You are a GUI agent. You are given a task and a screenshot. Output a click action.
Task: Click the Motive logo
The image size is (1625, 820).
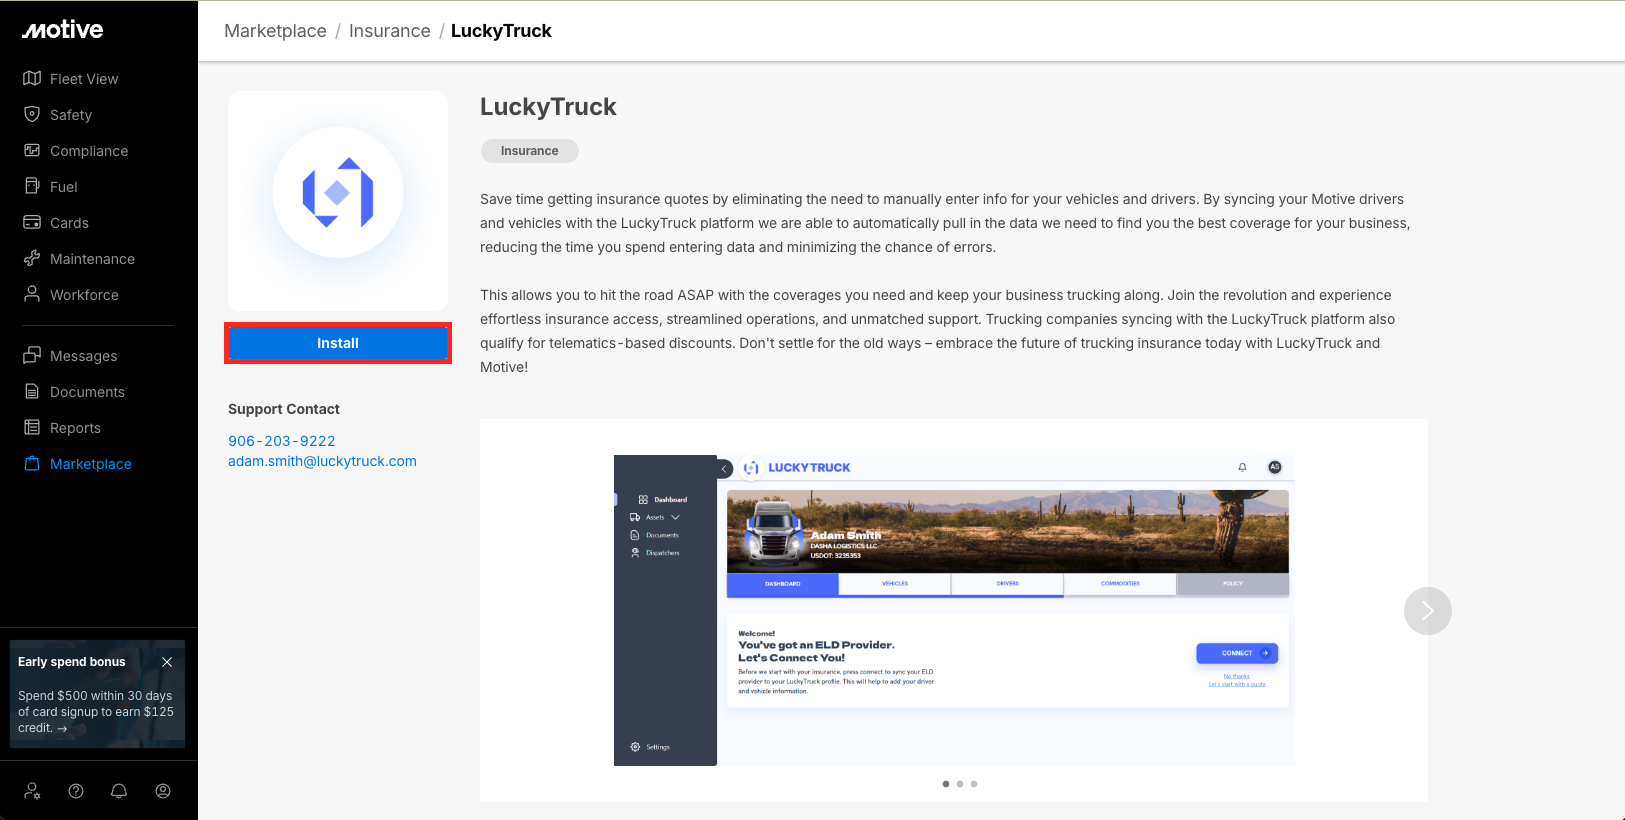pos(63,30)
